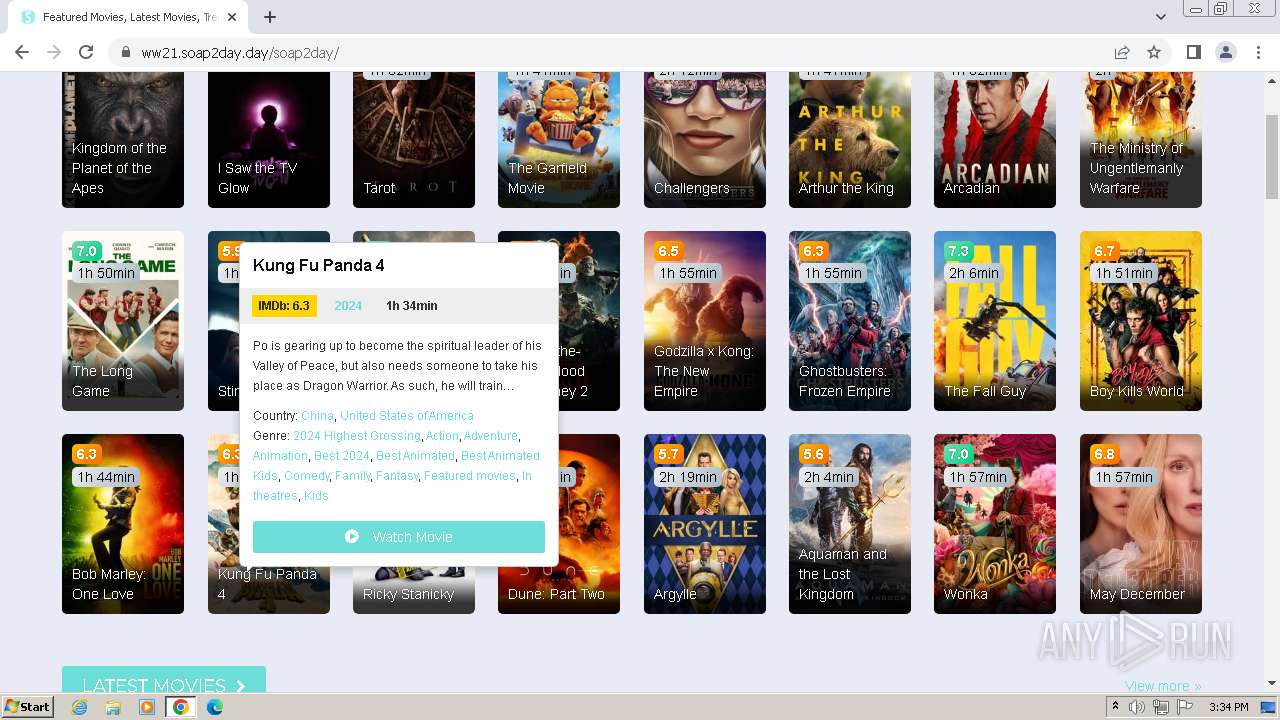The width and height of the screenshot is (1280, 720).
Task: Open the United States of America link
Action: click(407, 416)
